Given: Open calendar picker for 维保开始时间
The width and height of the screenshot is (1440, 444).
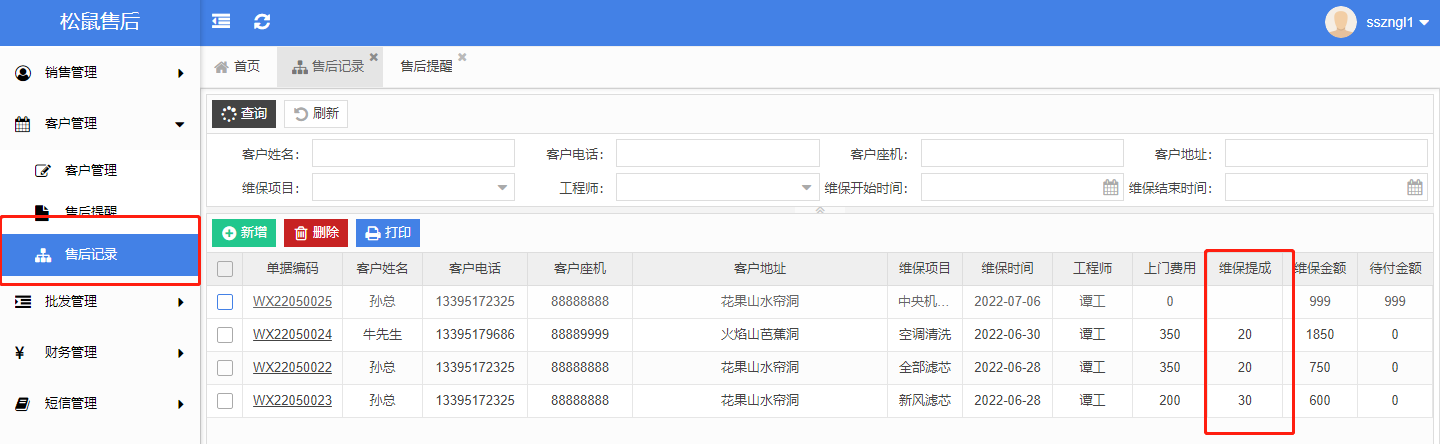Looking at the screenshot, I should (x=1110, y=187).
